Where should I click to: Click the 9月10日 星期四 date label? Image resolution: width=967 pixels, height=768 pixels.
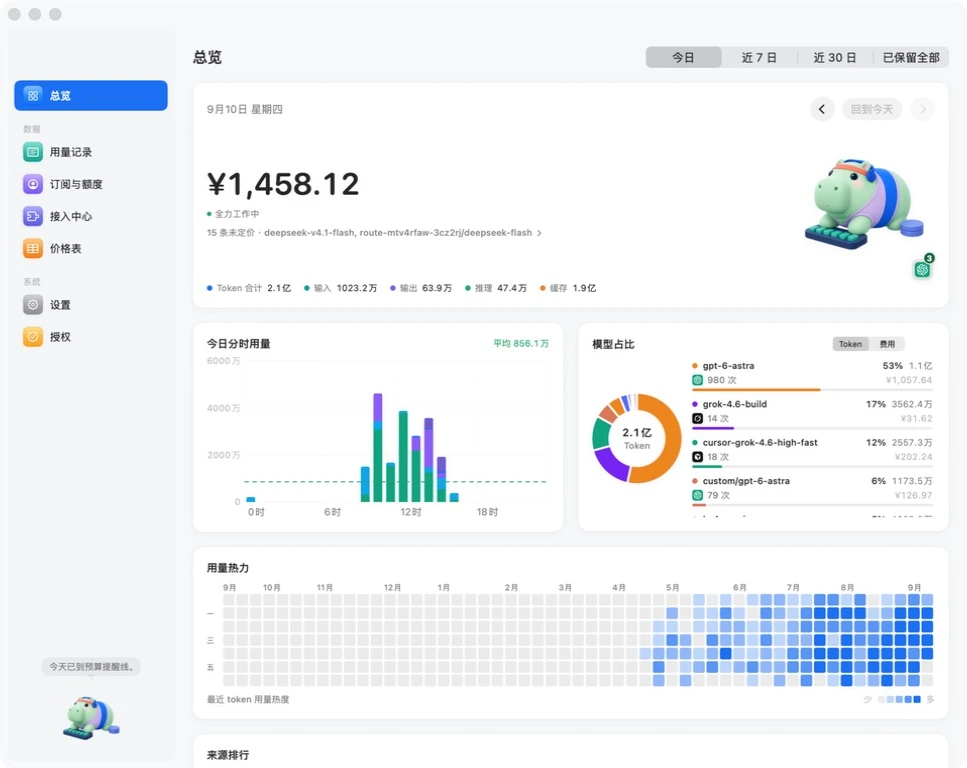click(x=245, y=109)
